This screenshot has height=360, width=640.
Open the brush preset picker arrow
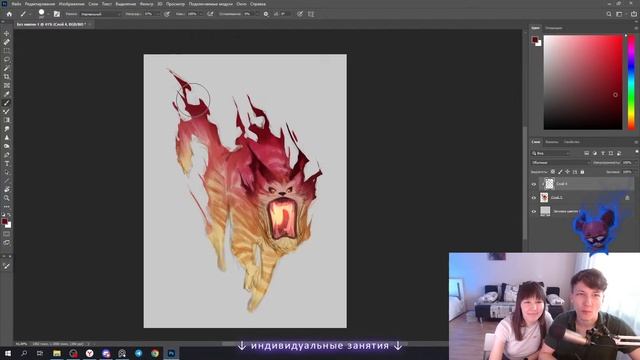[48, 14]
